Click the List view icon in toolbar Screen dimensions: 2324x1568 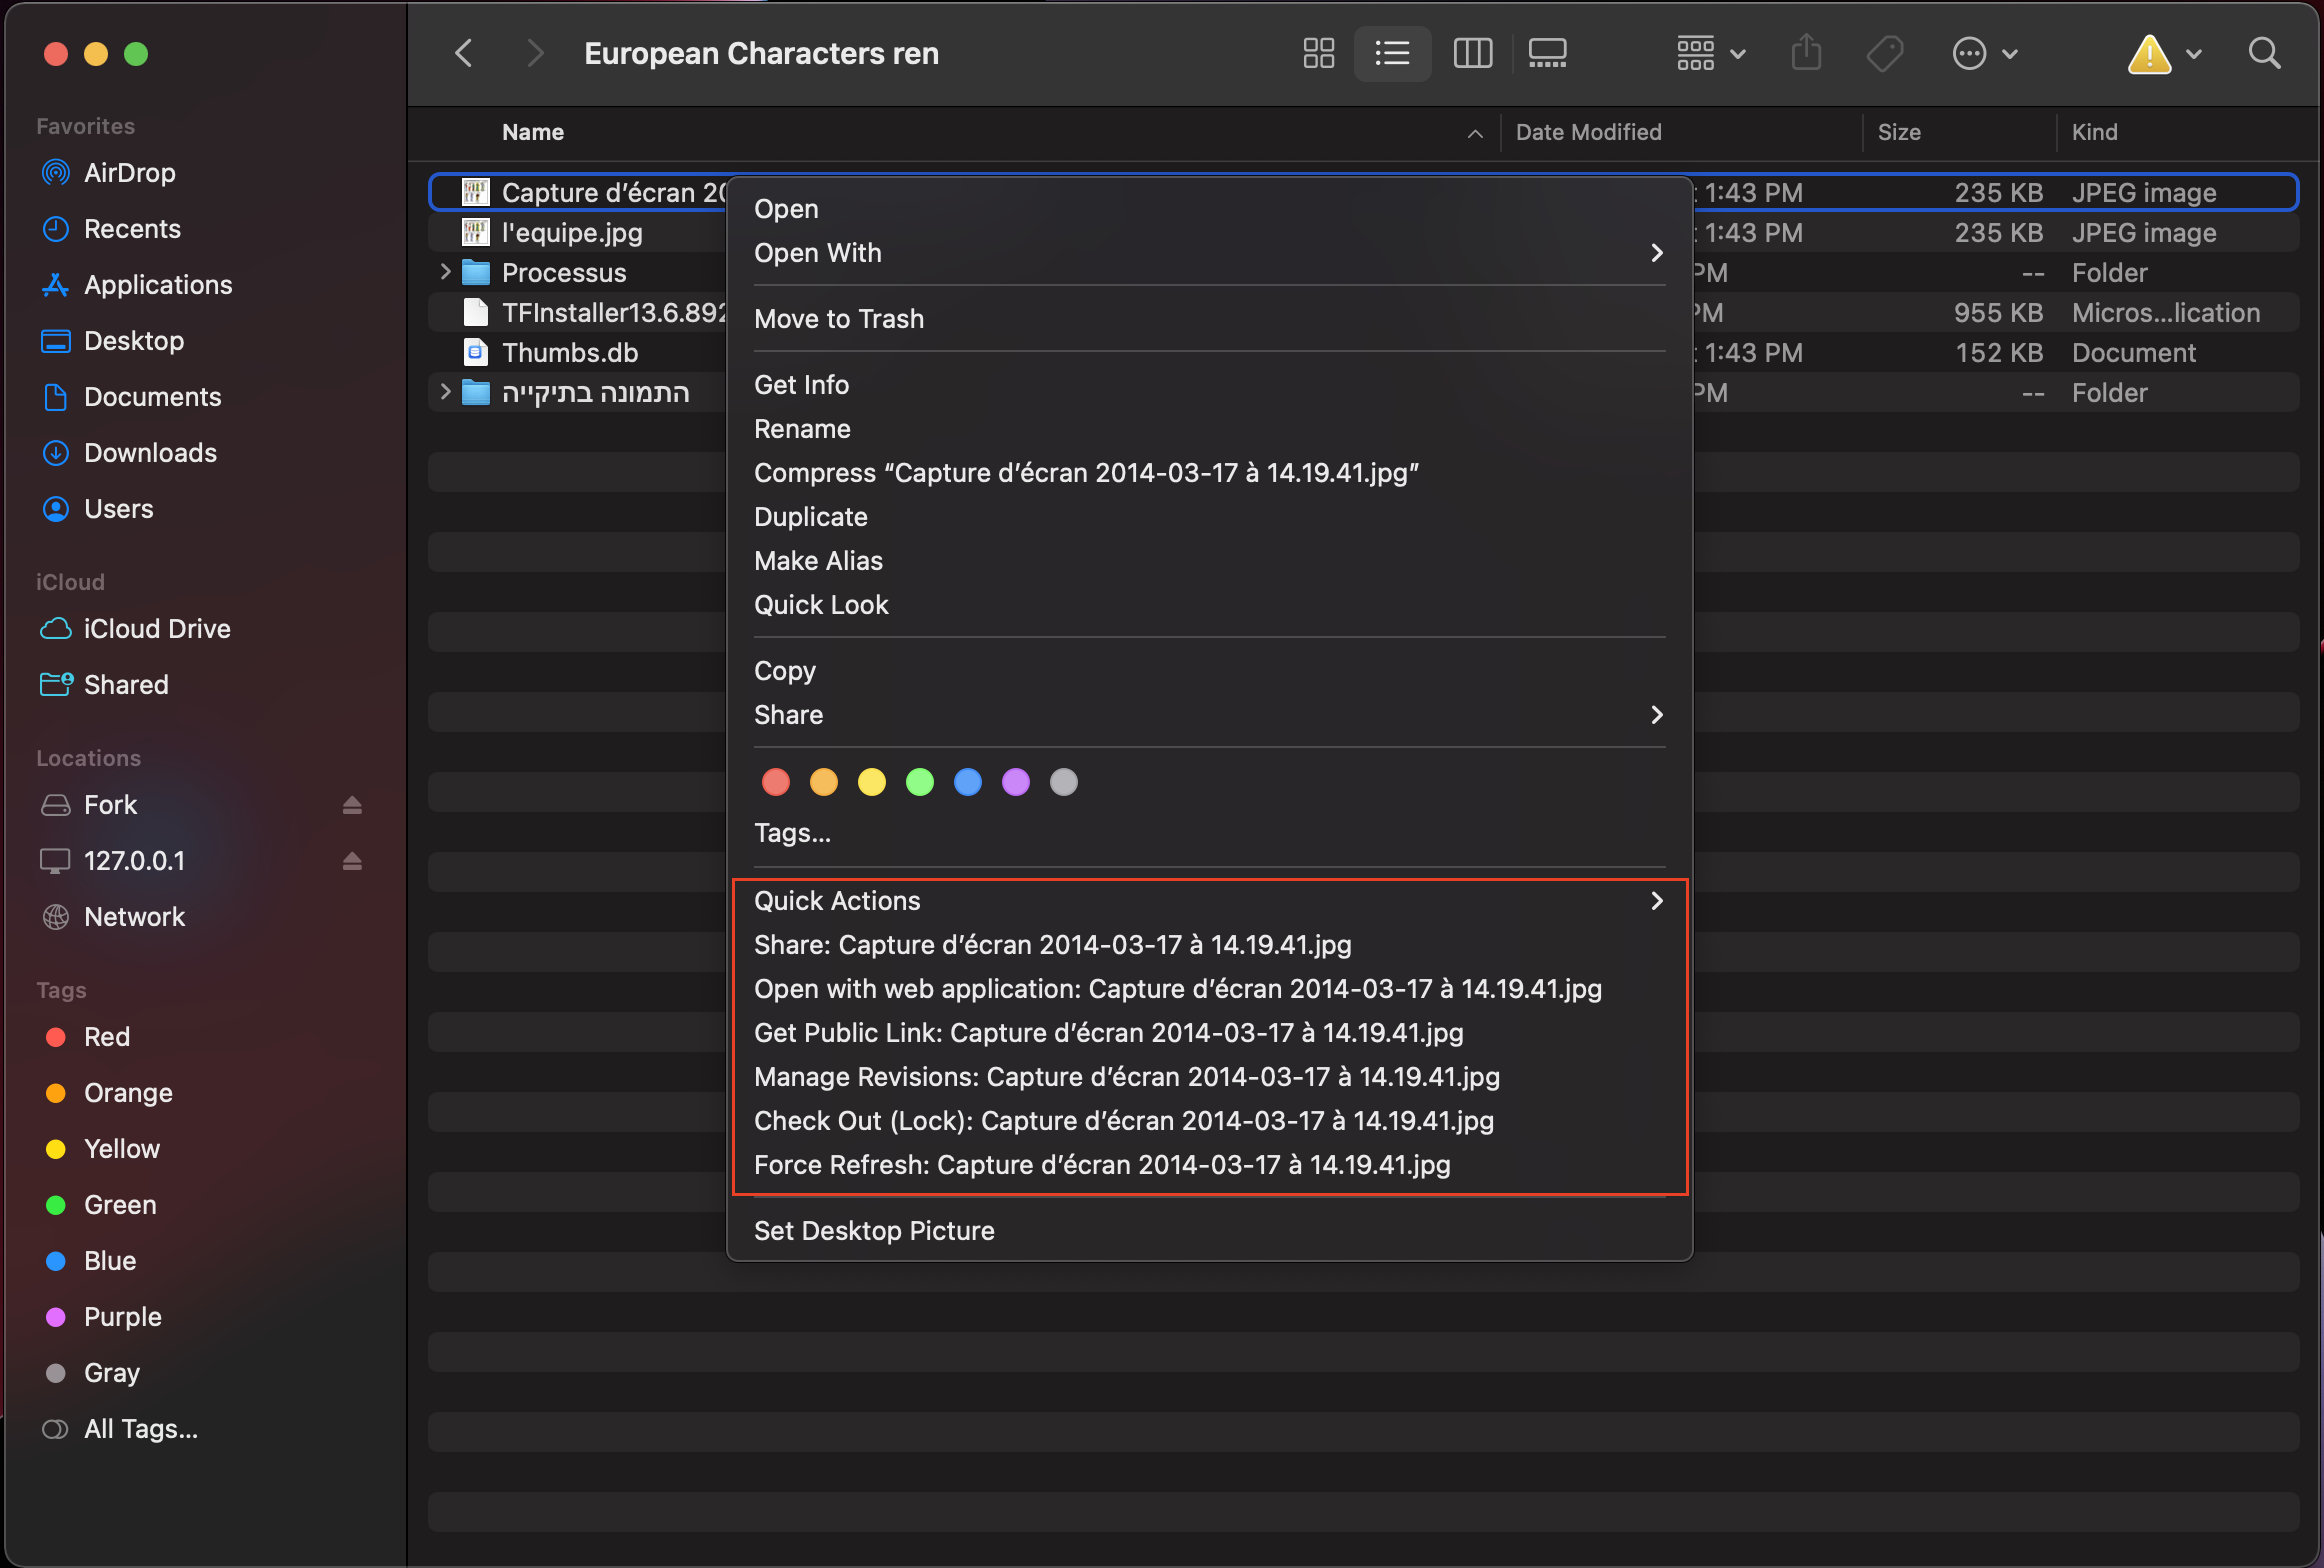tap(1393, 54)
